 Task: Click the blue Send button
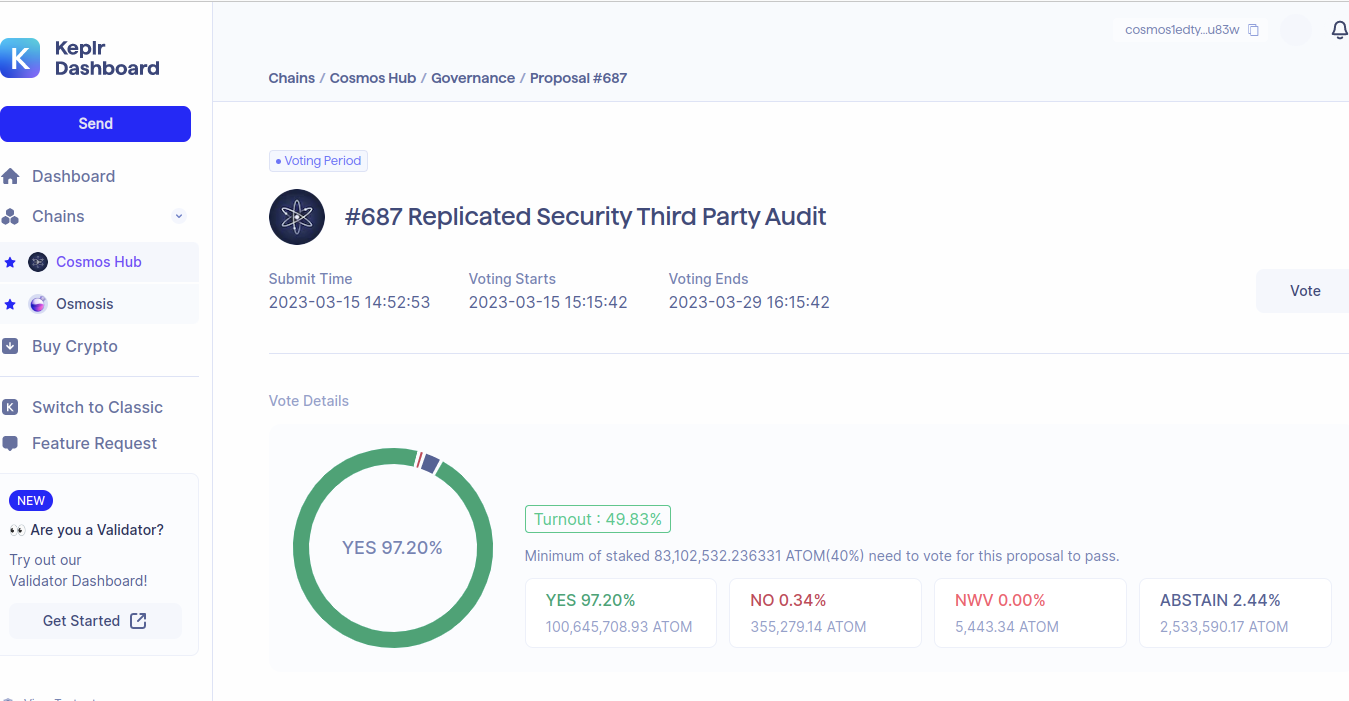pyautogui.click(x=95, y=124)
